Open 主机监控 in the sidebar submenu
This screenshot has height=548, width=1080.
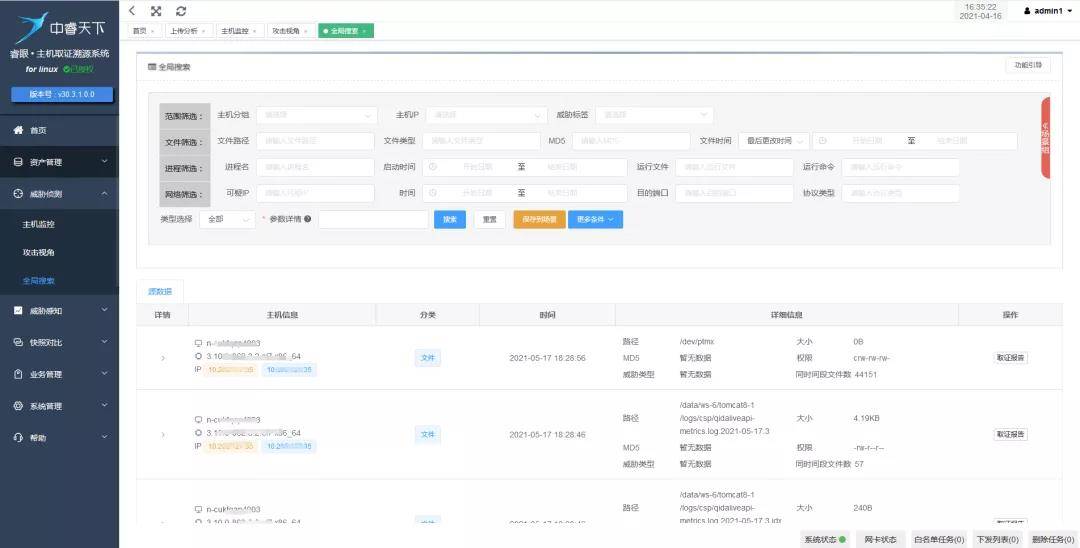tap(39, 224)
